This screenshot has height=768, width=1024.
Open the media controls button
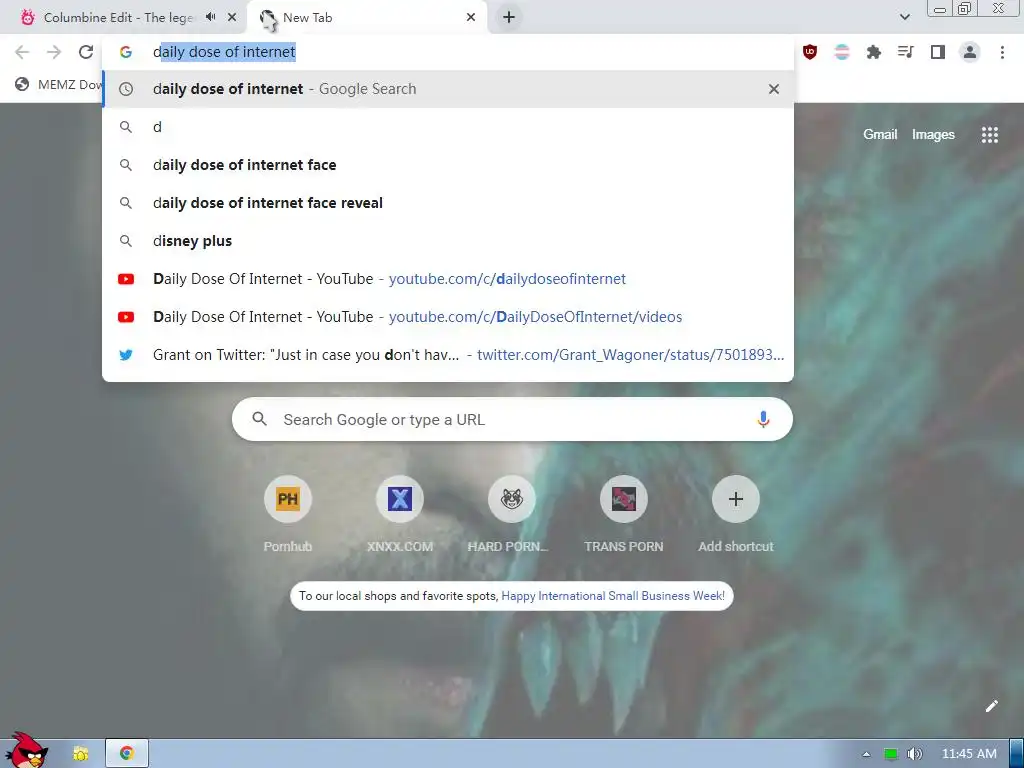[906, 52]
